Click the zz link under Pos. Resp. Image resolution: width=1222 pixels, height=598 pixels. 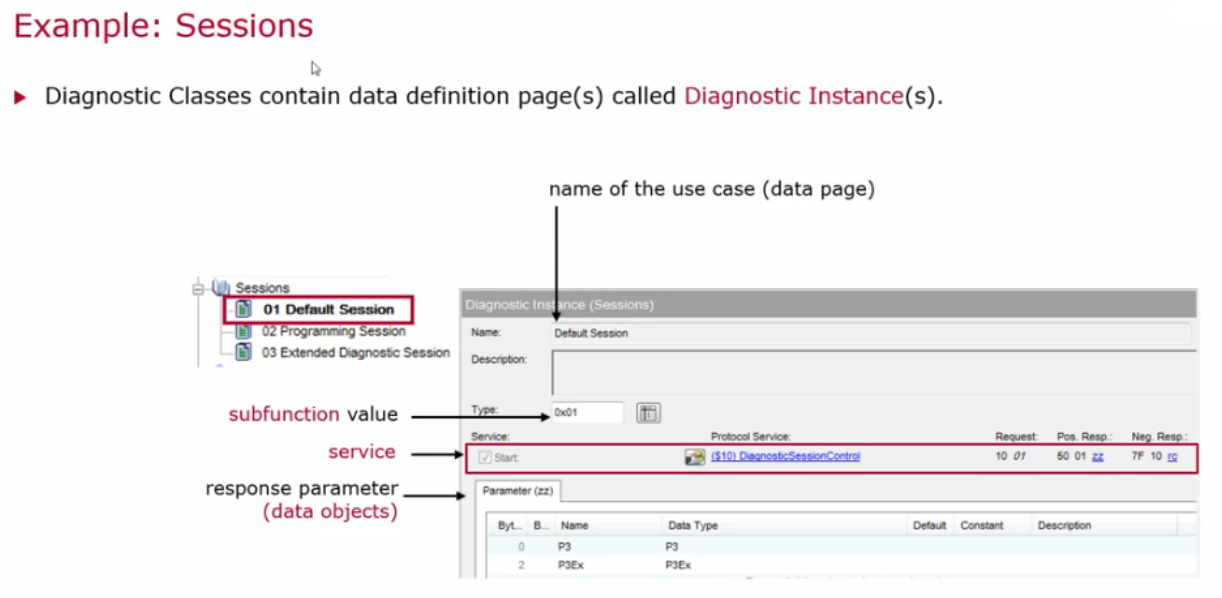click(x=1099, y=456)
